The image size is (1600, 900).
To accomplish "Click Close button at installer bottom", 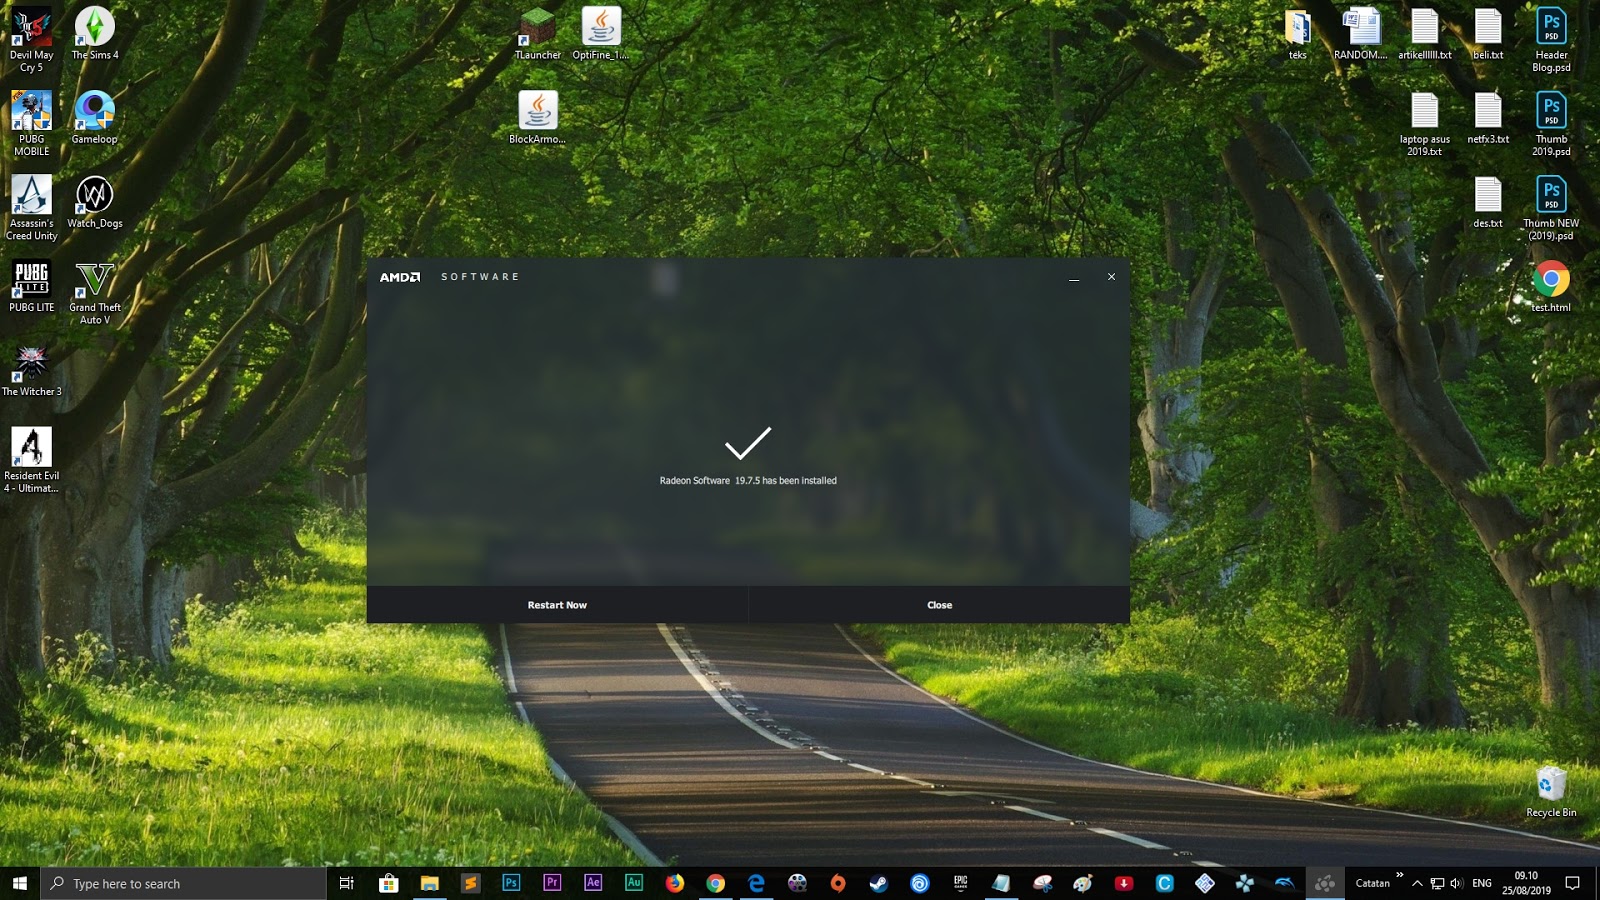I will [x=939, y=605].
